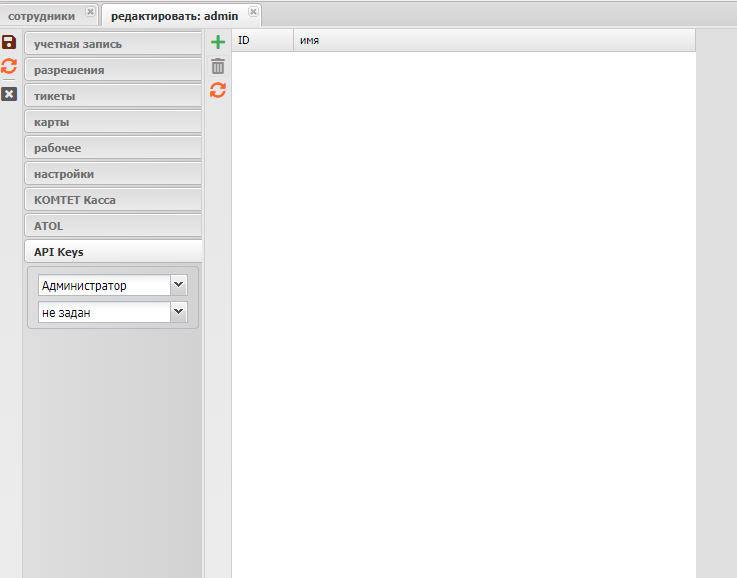Close the сотрудники tab
Image resolution: width=737 pixels, height=578 pixels.
click(90, 12)
